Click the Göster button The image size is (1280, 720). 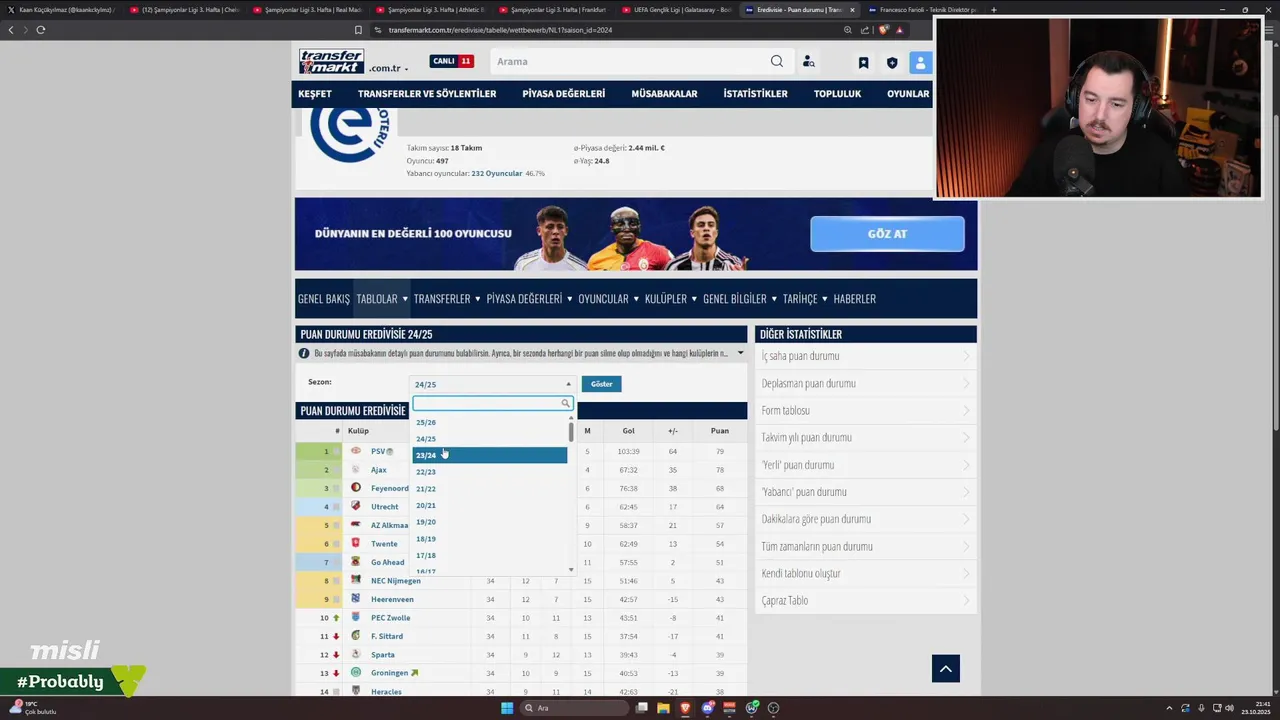[x=601, y=384]
